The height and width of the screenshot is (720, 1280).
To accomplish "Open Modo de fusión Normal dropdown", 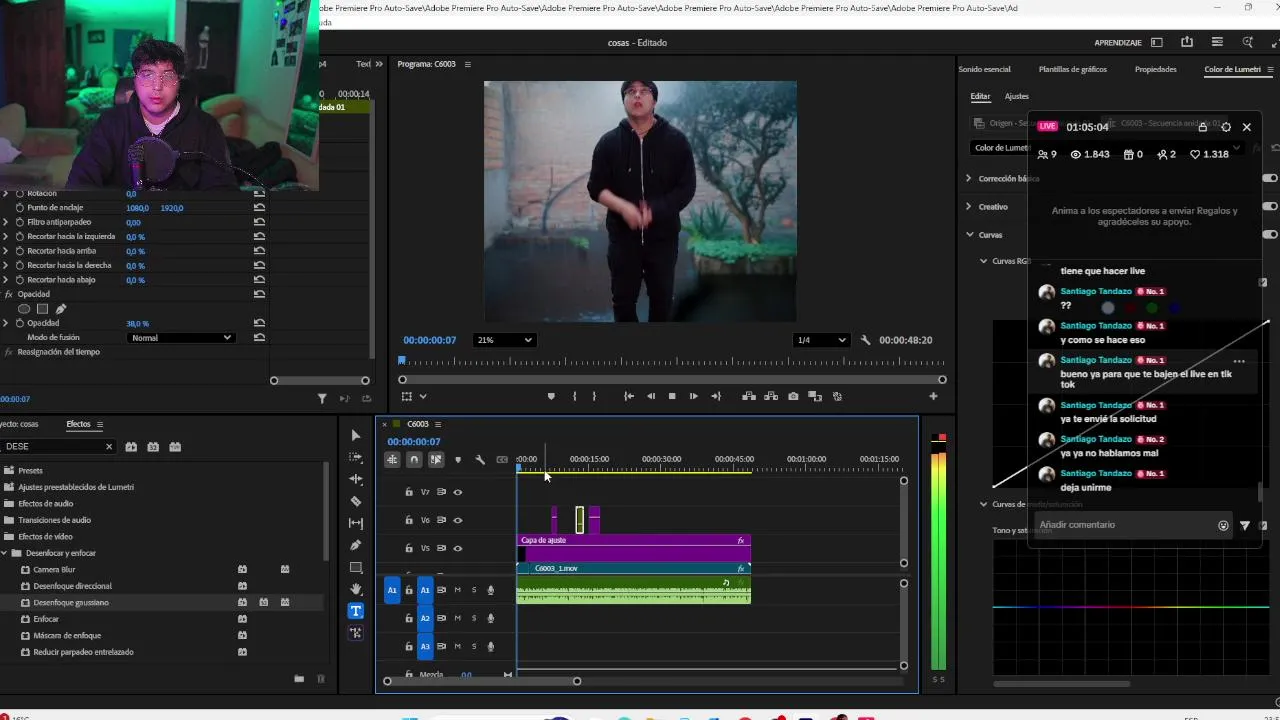I will coord(182,338).
